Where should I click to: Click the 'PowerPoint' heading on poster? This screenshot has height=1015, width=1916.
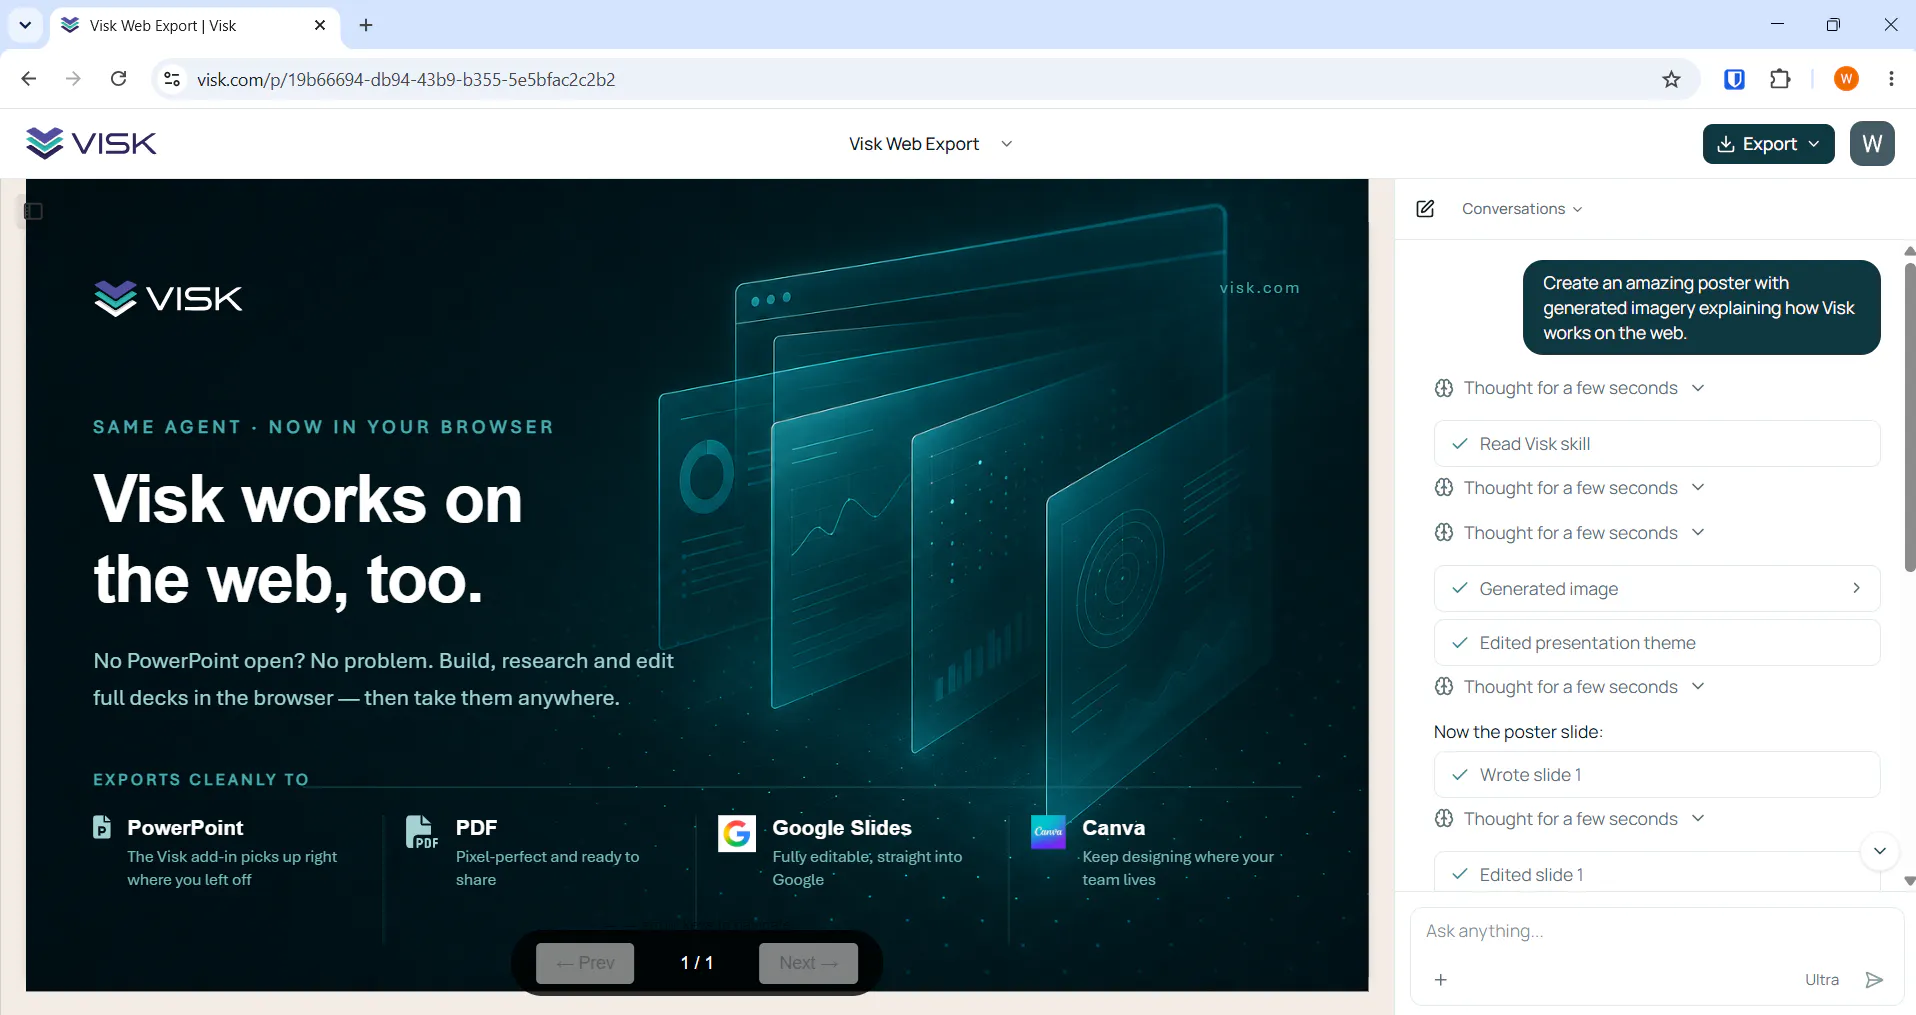185,828
